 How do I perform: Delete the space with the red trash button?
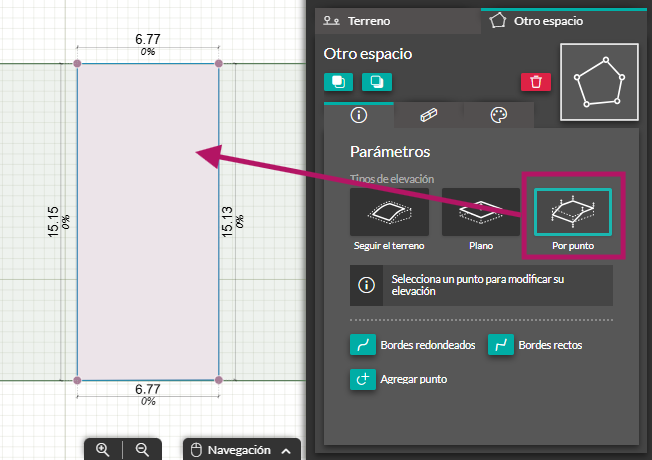[x=536, y=82]
